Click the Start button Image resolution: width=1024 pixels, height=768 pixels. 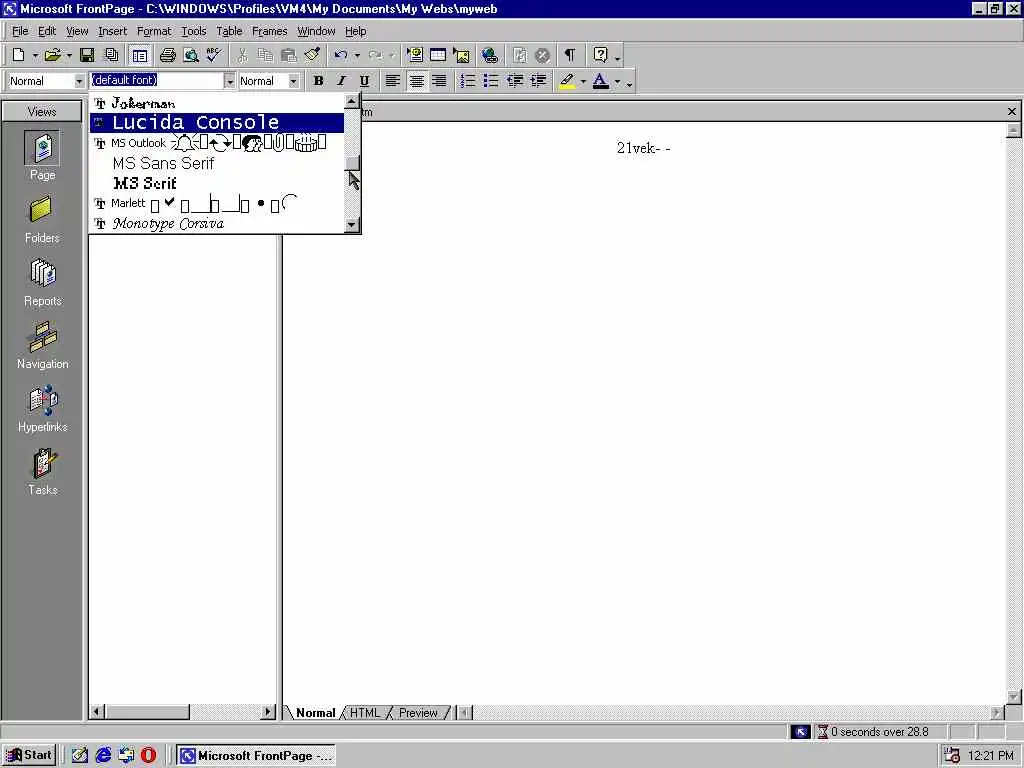(x=29, y=755)
